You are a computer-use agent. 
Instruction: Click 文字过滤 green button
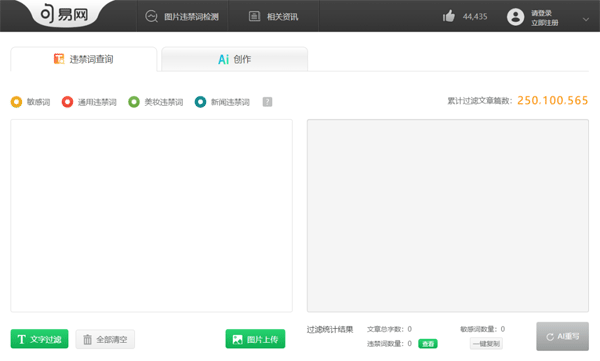[x=39, y=339]
